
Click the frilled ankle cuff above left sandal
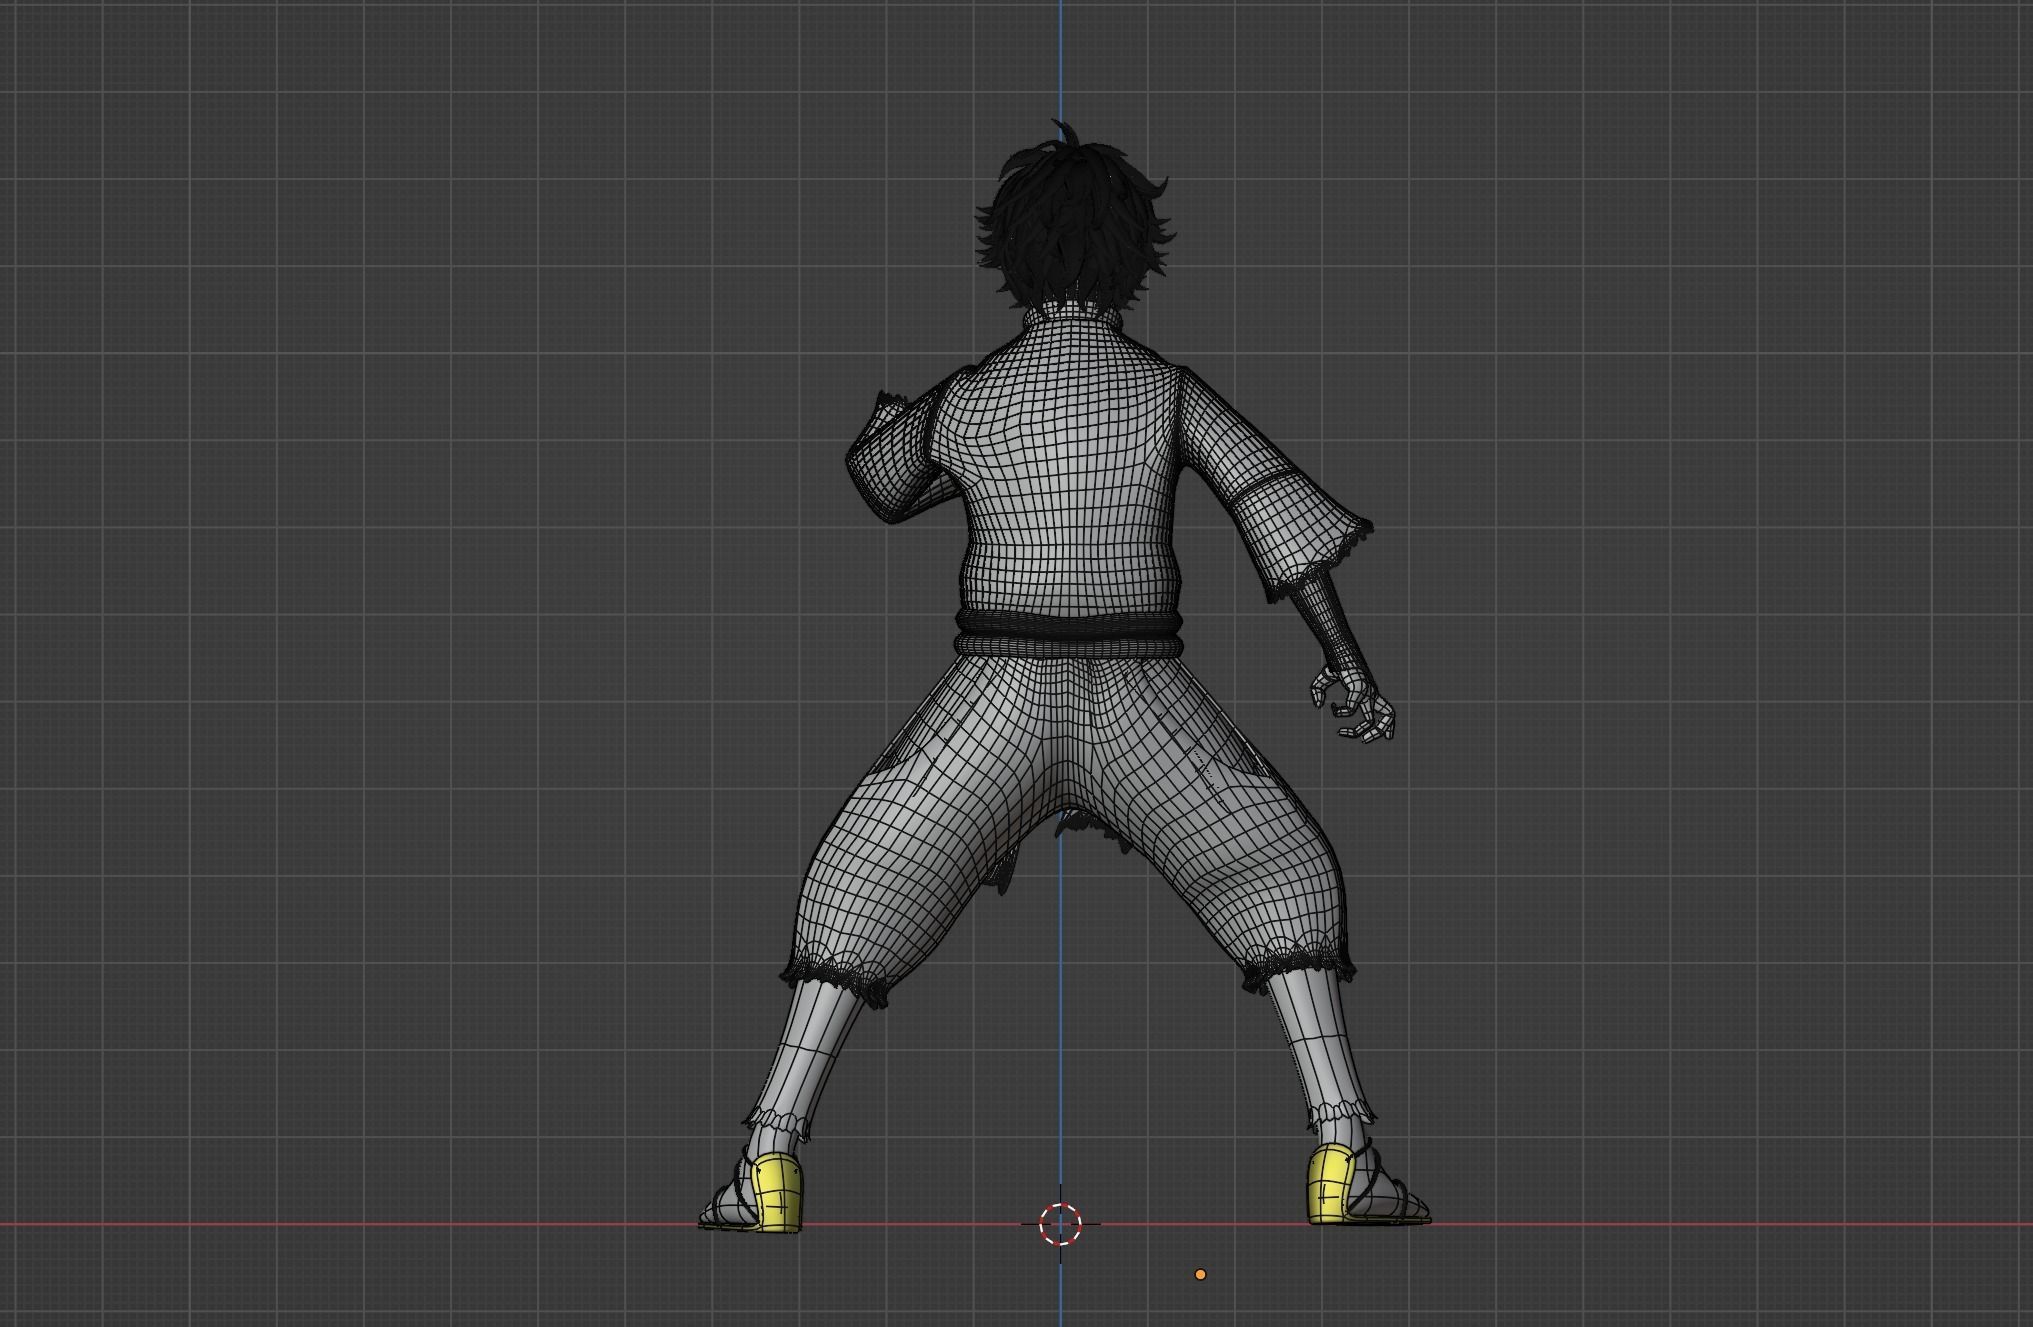777,1122
